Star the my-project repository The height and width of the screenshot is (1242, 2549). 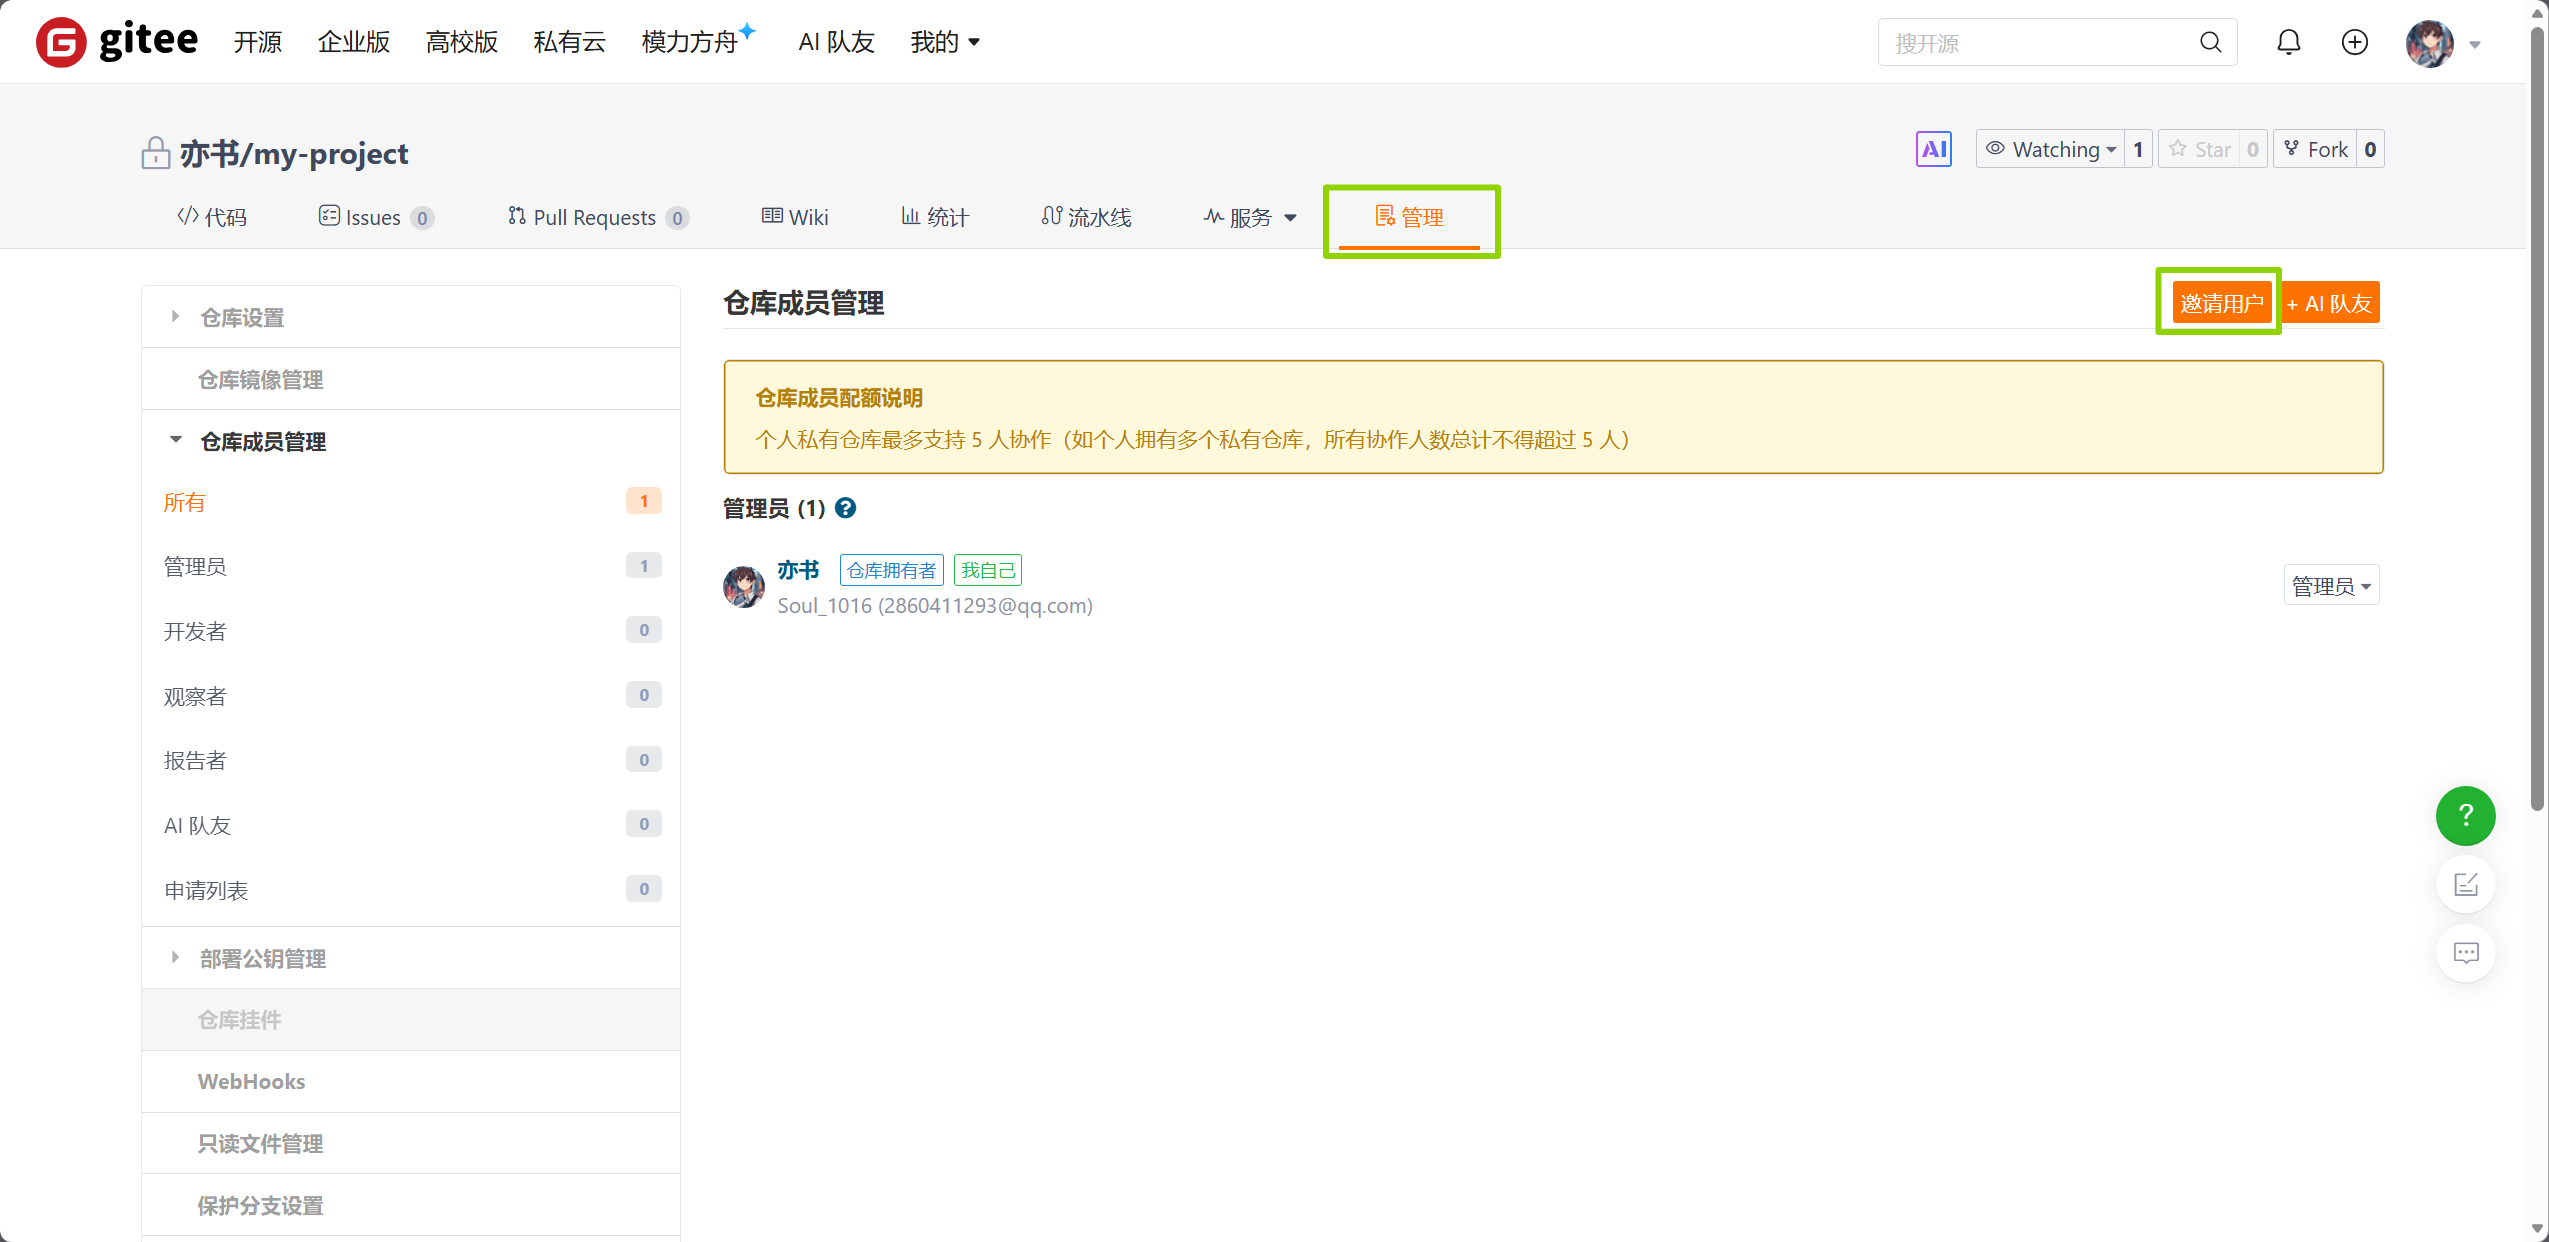(2212, 148)
